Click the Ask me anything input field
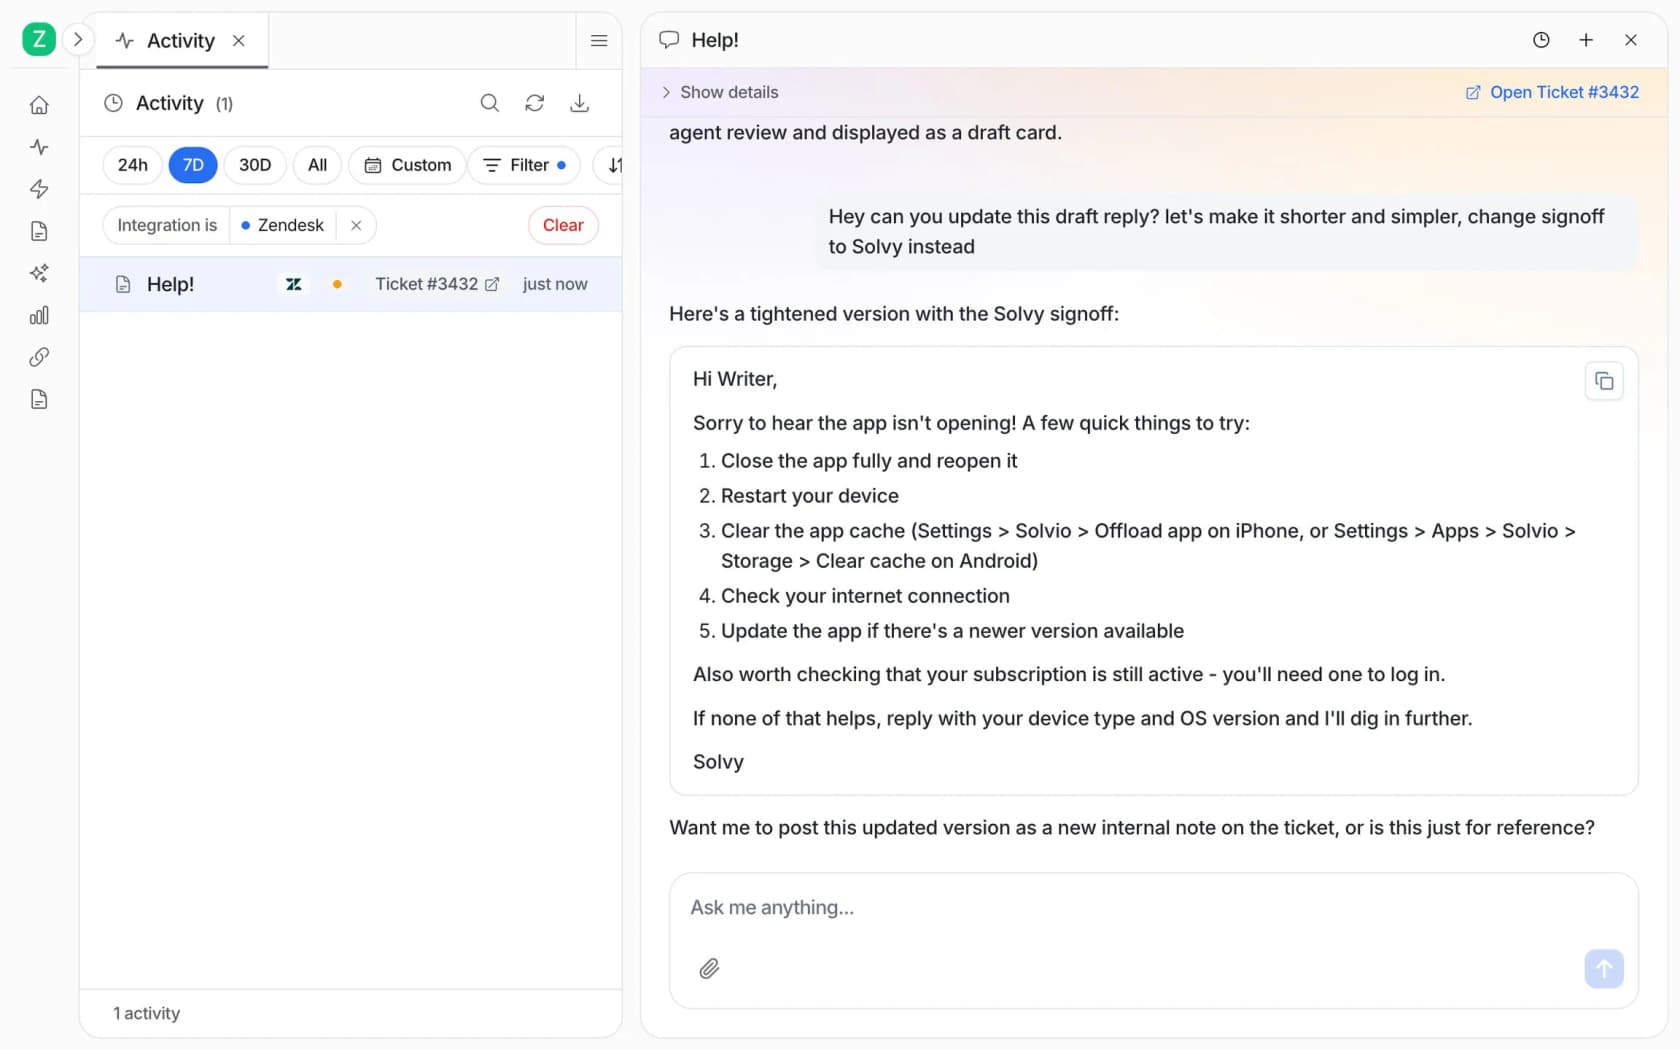The width and height of the screenshot is (1680, 1050). tap(1154, 908)
